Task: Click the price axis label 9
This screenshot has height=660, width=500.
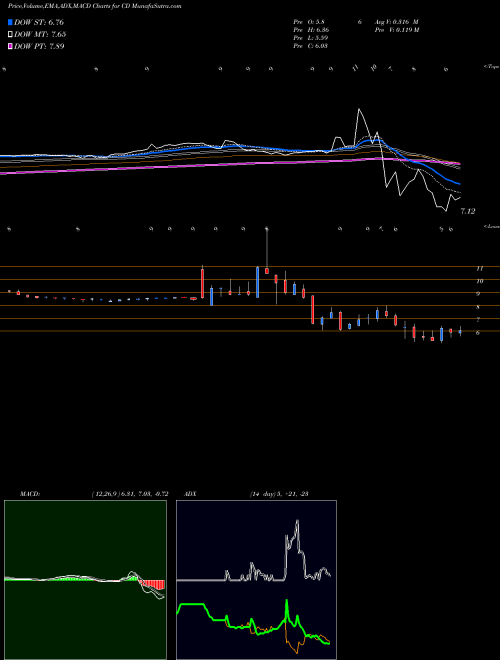Action: click(x=478, y=294)
